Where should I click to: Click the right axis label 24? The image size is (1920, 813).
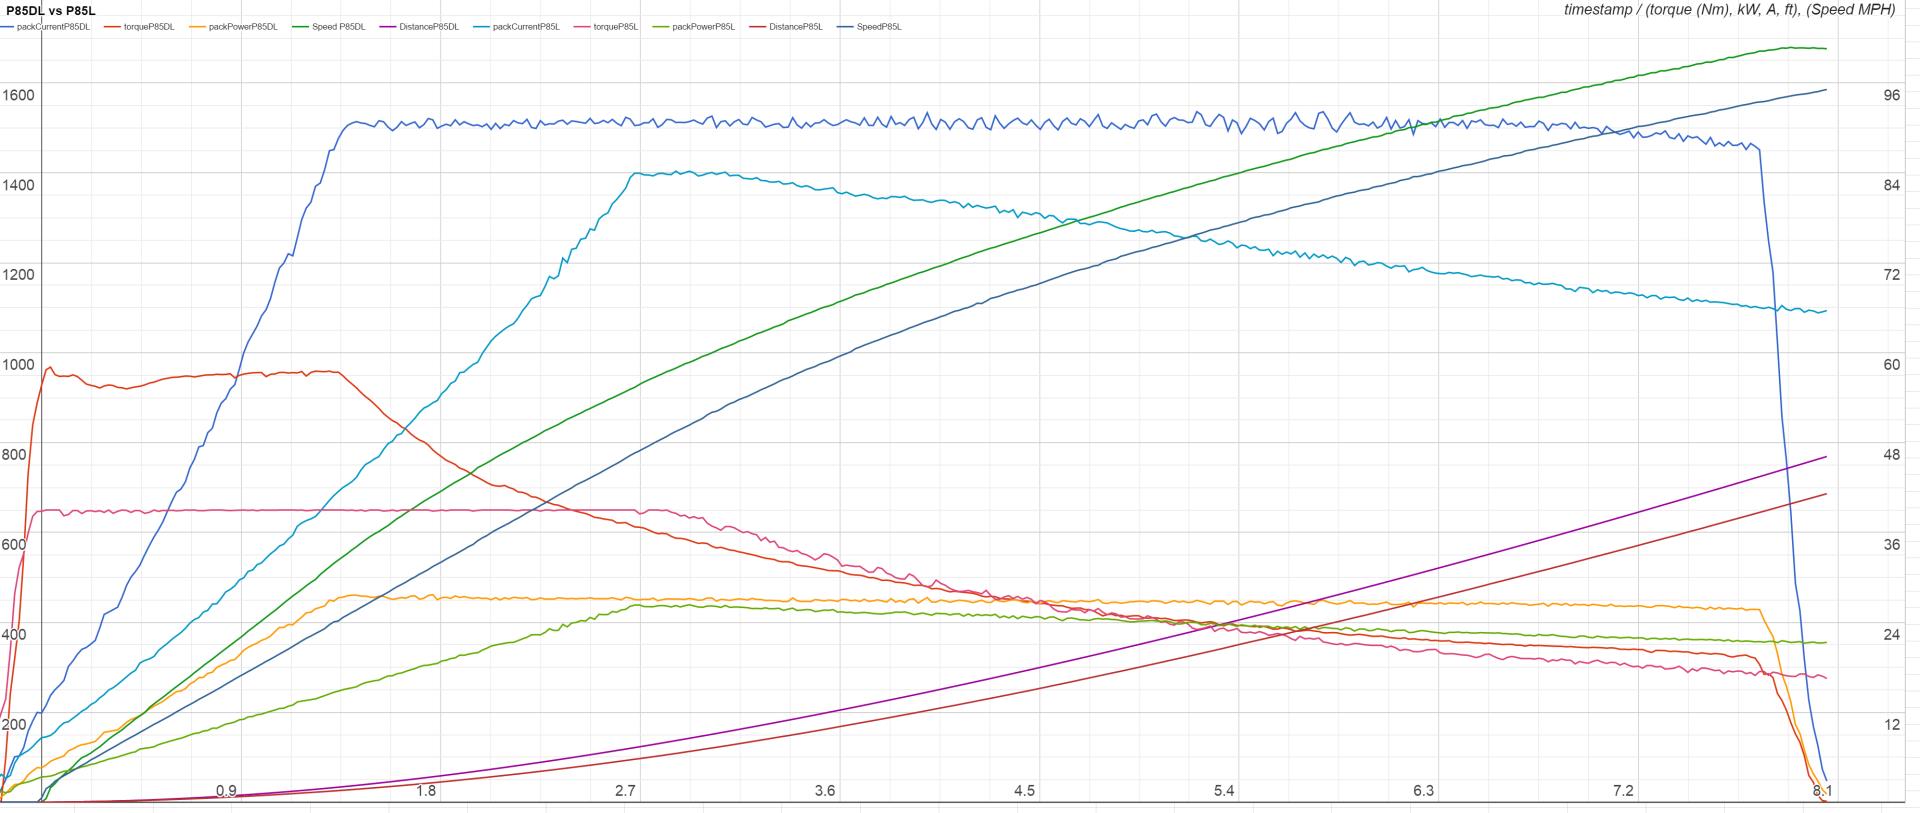(x=1892, y=635)
